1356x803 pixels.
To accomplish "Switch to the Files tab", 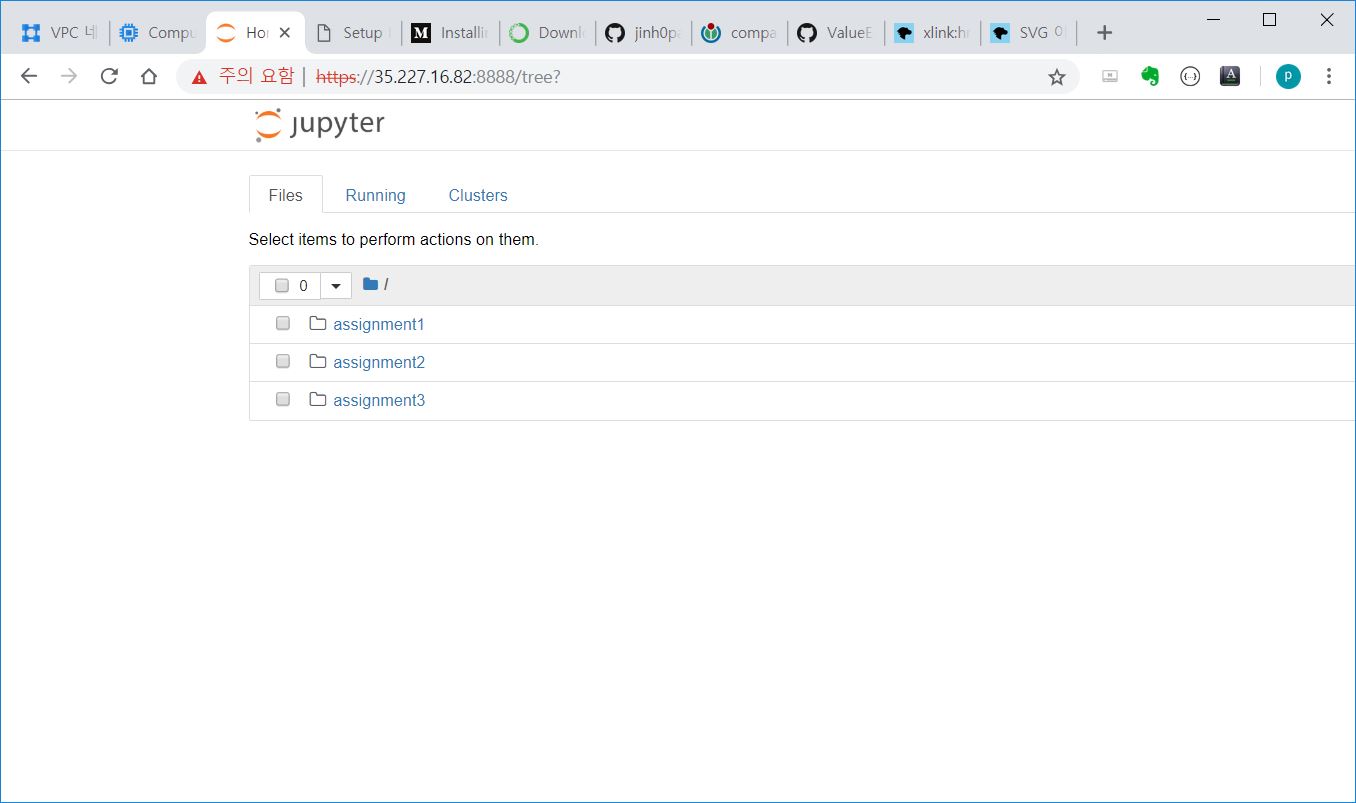I will point(286,195).
